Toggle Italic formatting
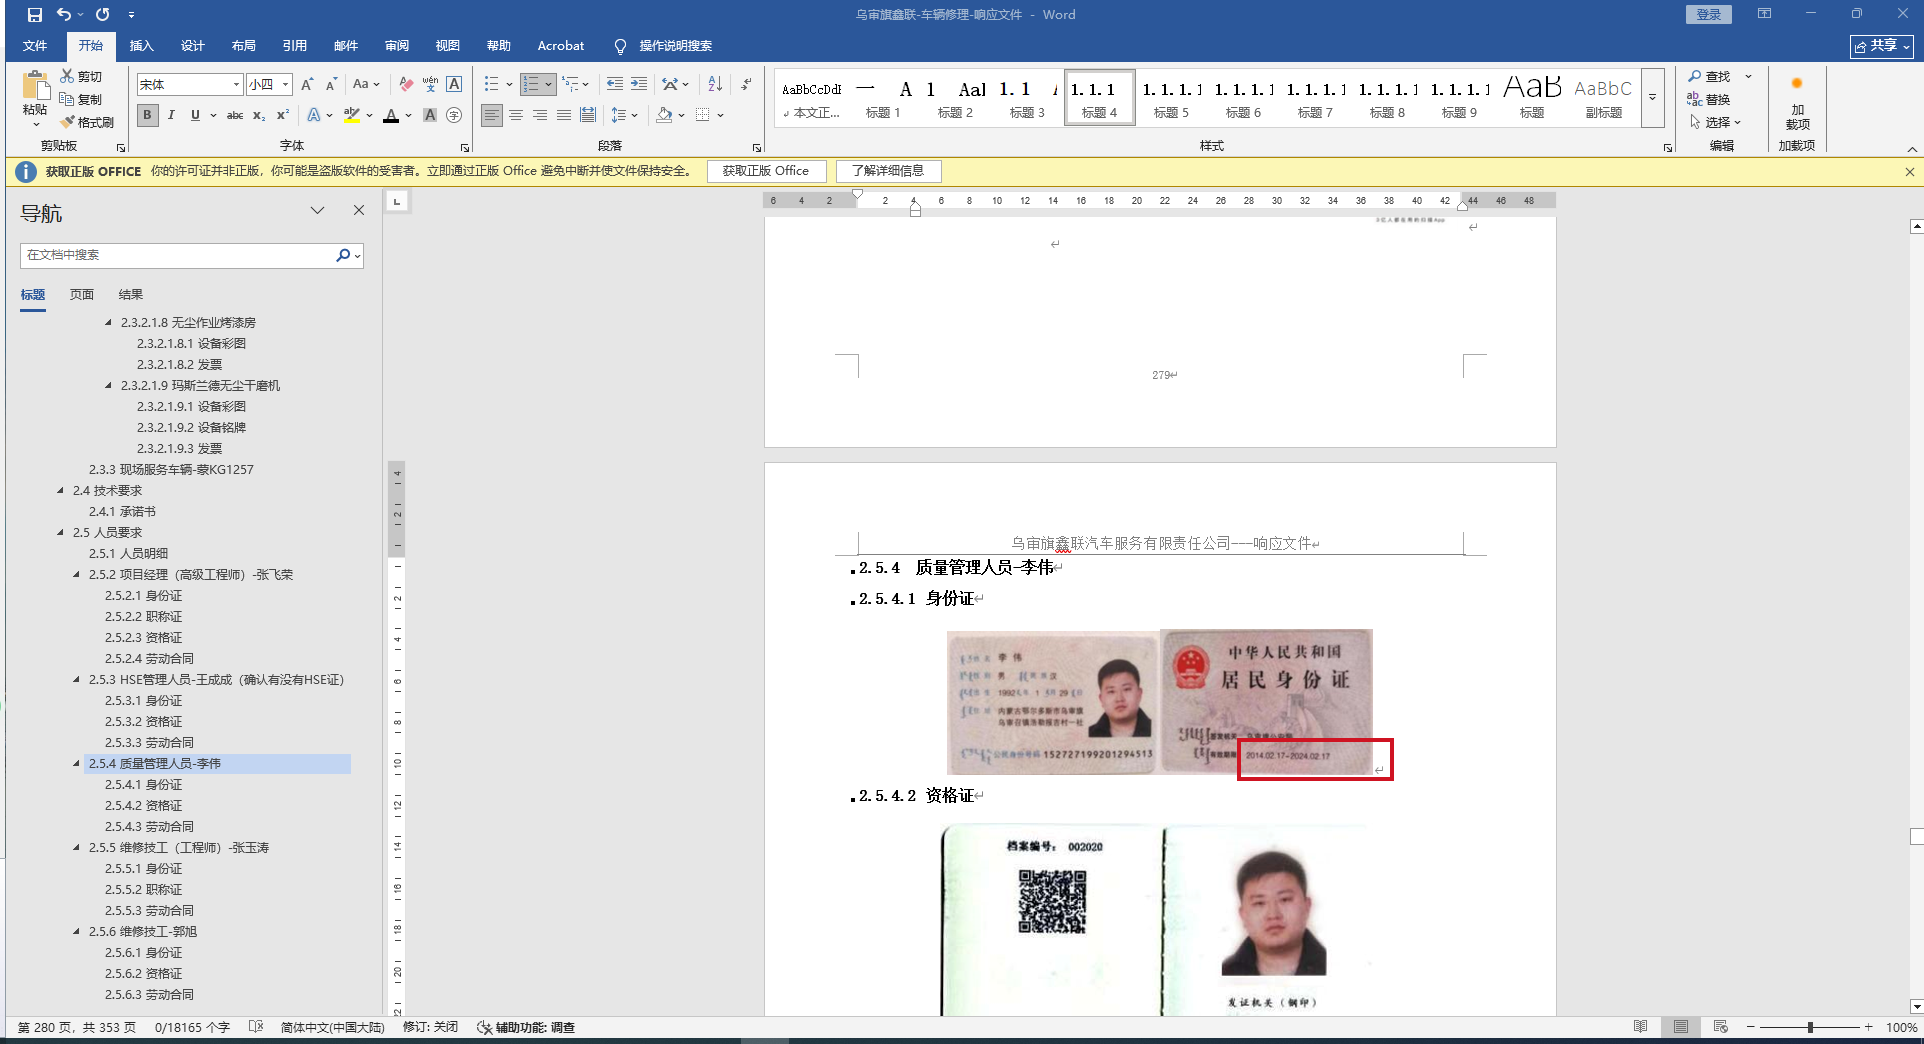The height and width of the screenshot is (1044, 1924). pos(171,116)
